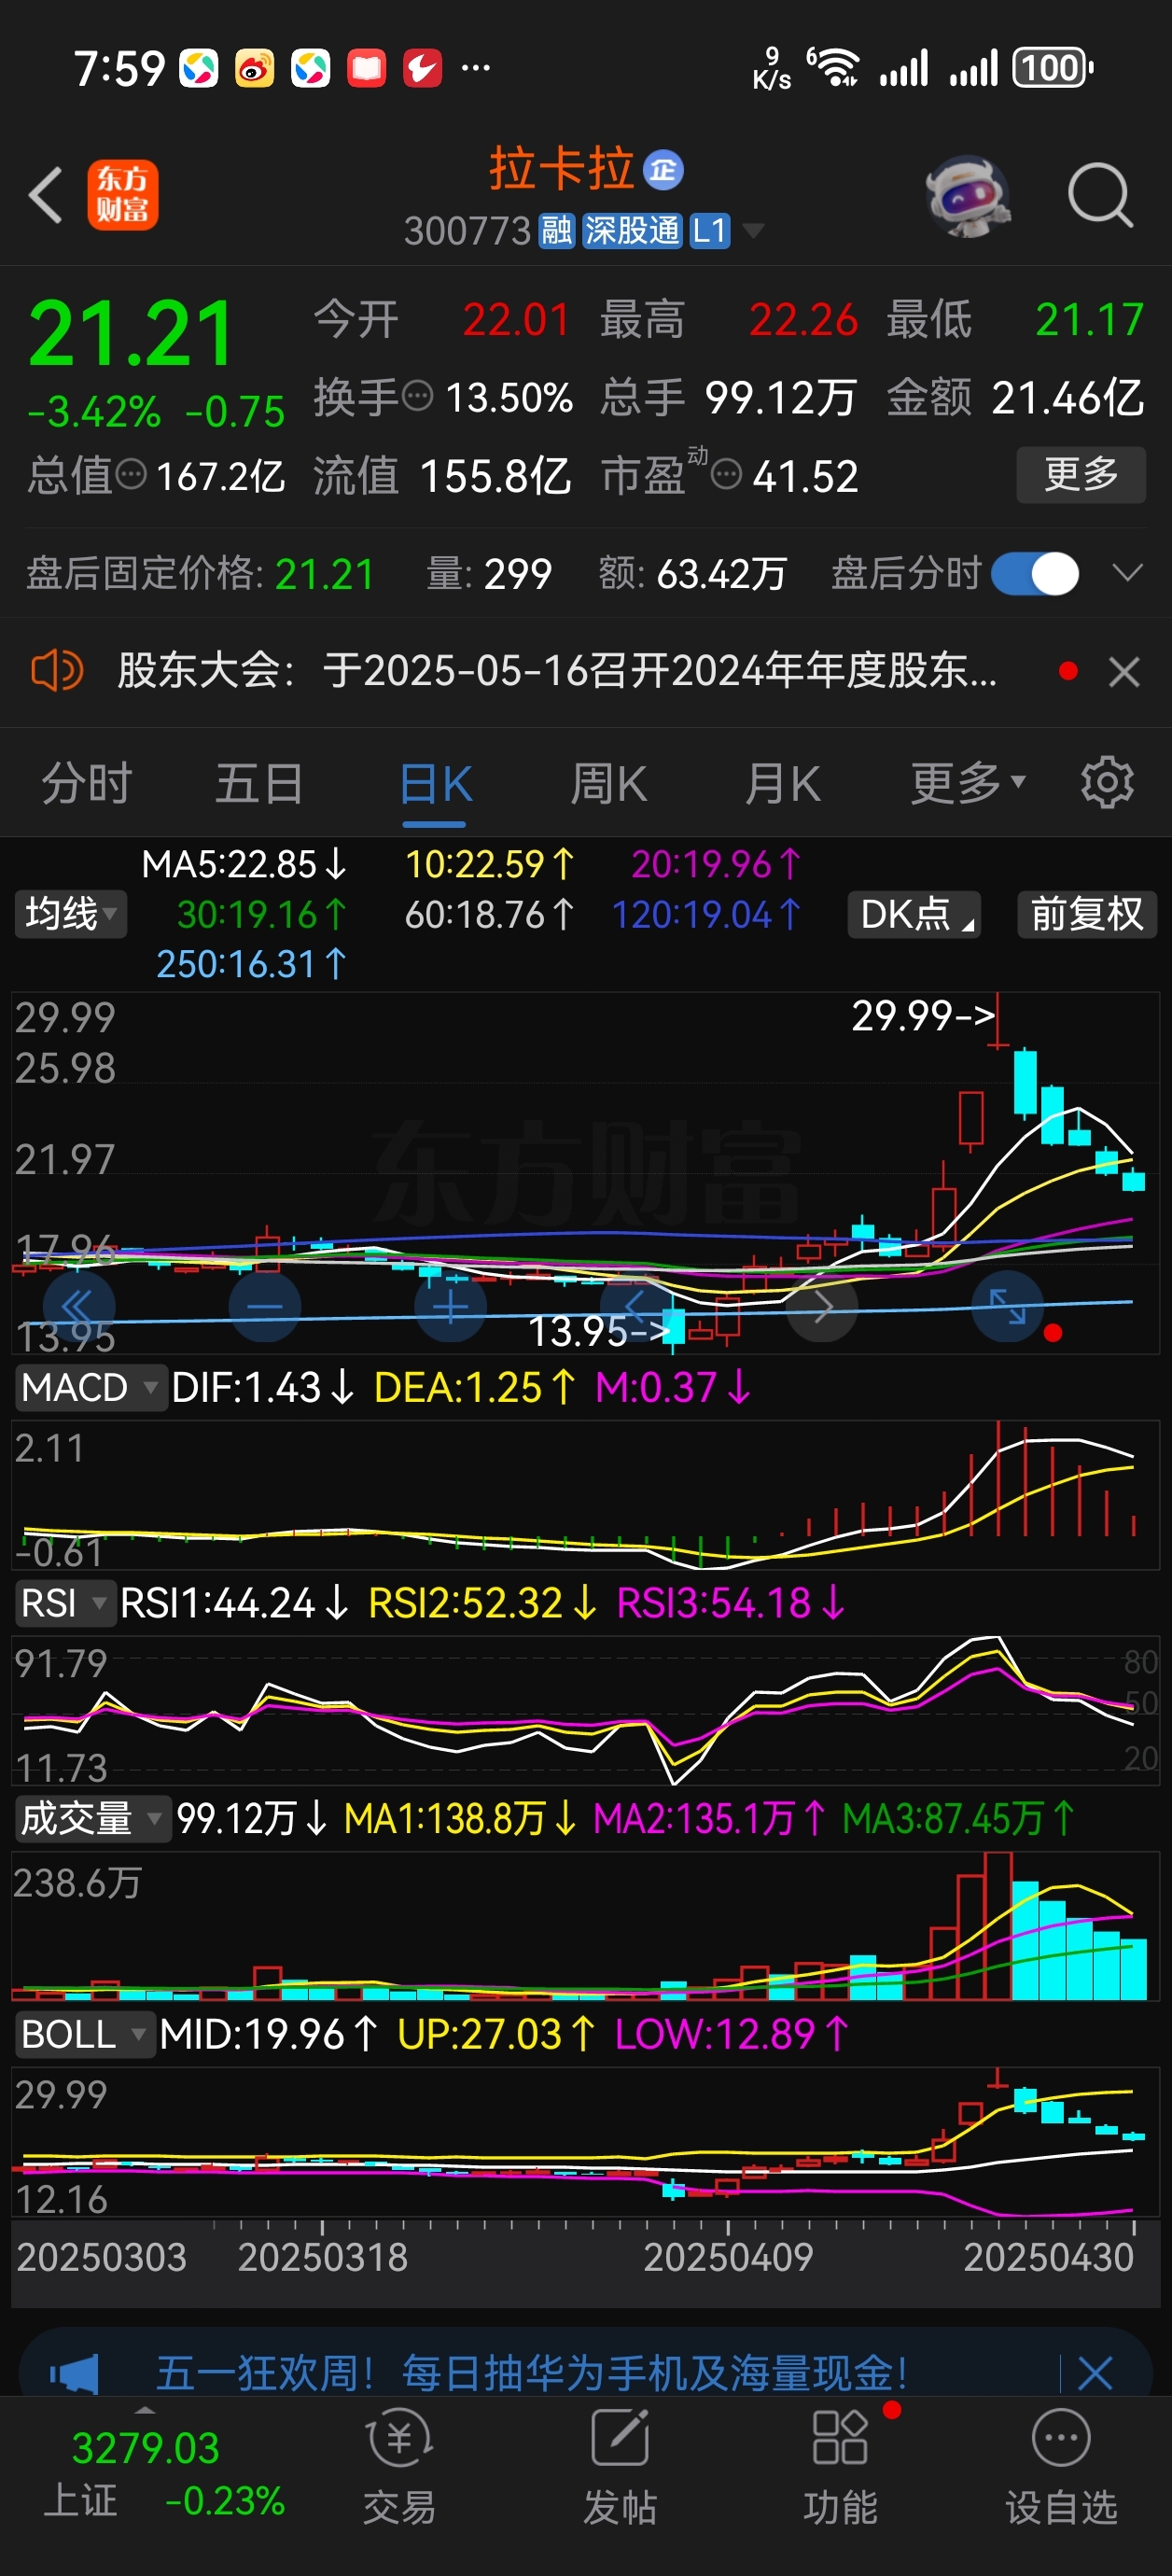Go back with the left arrow
Screen dimensions: 1172x2576
coord(45,194)
